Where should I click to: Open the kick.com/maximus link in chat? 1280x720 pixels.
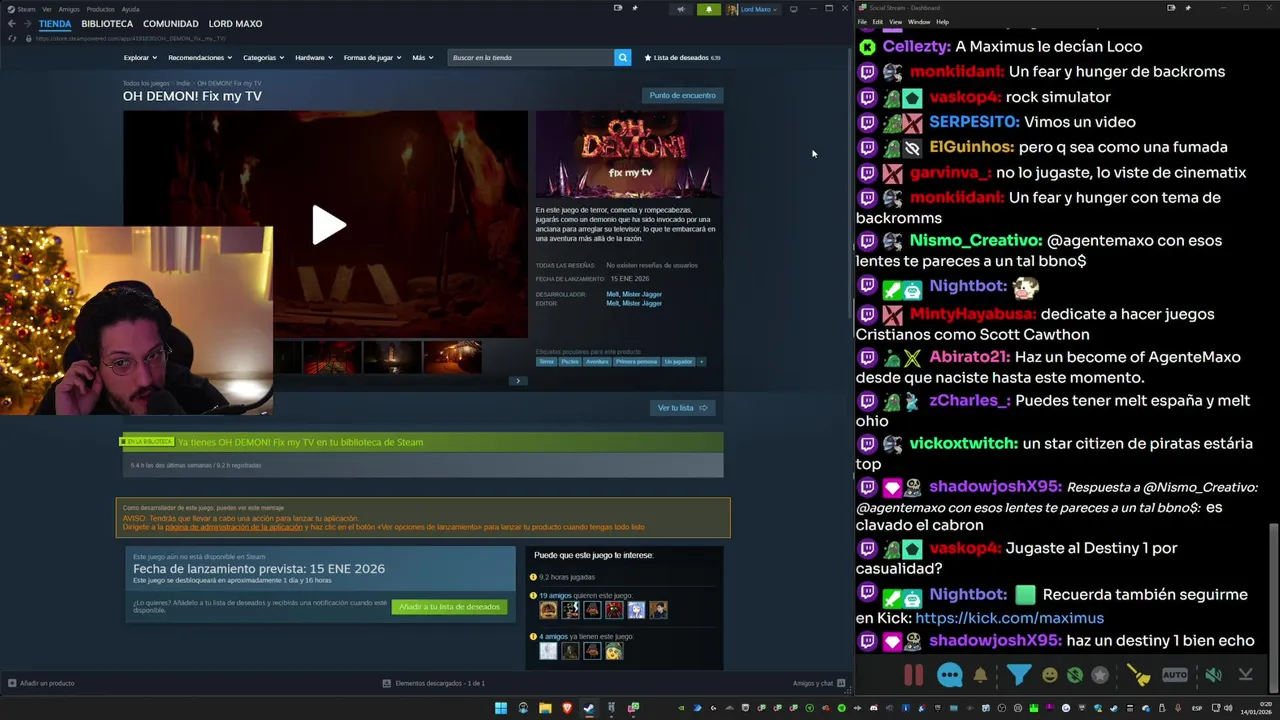pos(1009,618)
